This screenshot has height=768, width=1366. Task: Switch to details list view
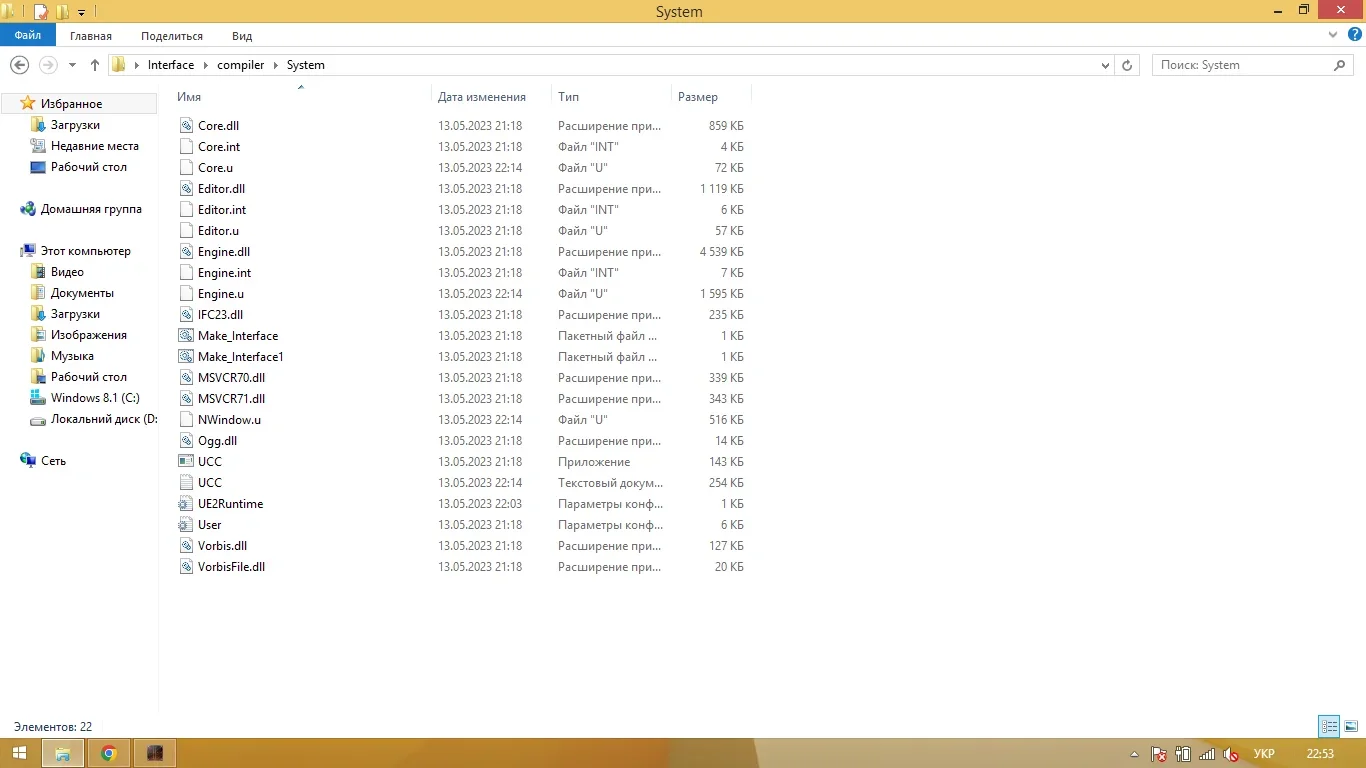pyautogui.click(x=1329, y=727)
